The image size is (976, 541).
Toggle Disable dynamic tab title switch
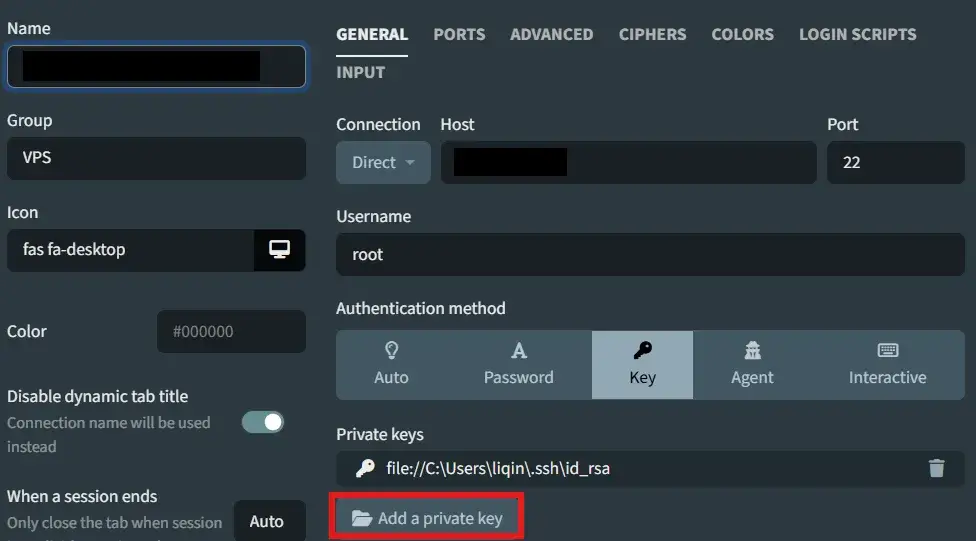[263, 422]
